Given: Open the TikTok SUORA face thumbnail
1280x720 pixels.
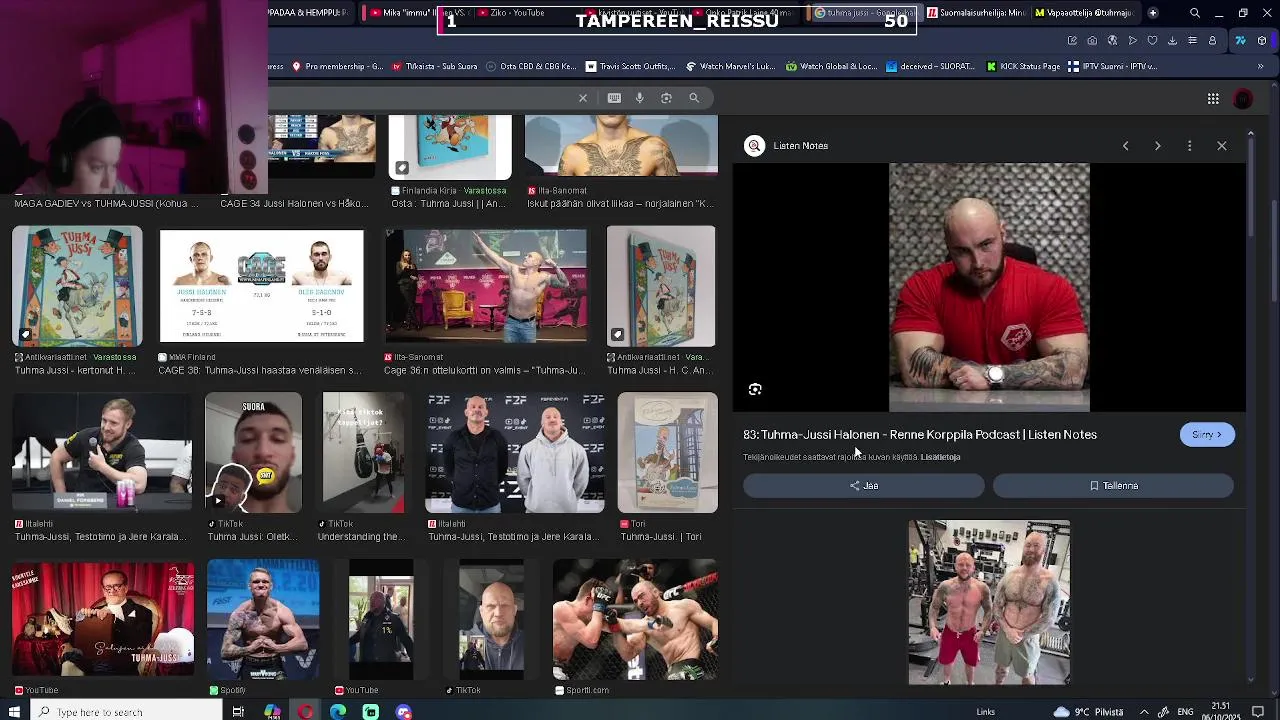Looking at the screenshot, I should 253,452.
